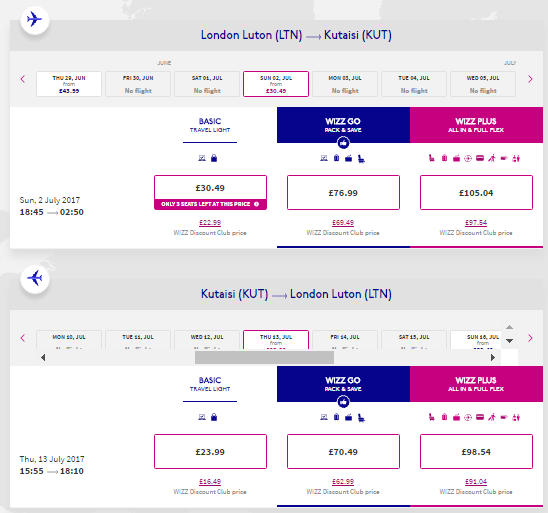This screenshot has width=548, height=513.
Task: Click the outbound flight airplane icon
Action: click(x=35, y=19)
